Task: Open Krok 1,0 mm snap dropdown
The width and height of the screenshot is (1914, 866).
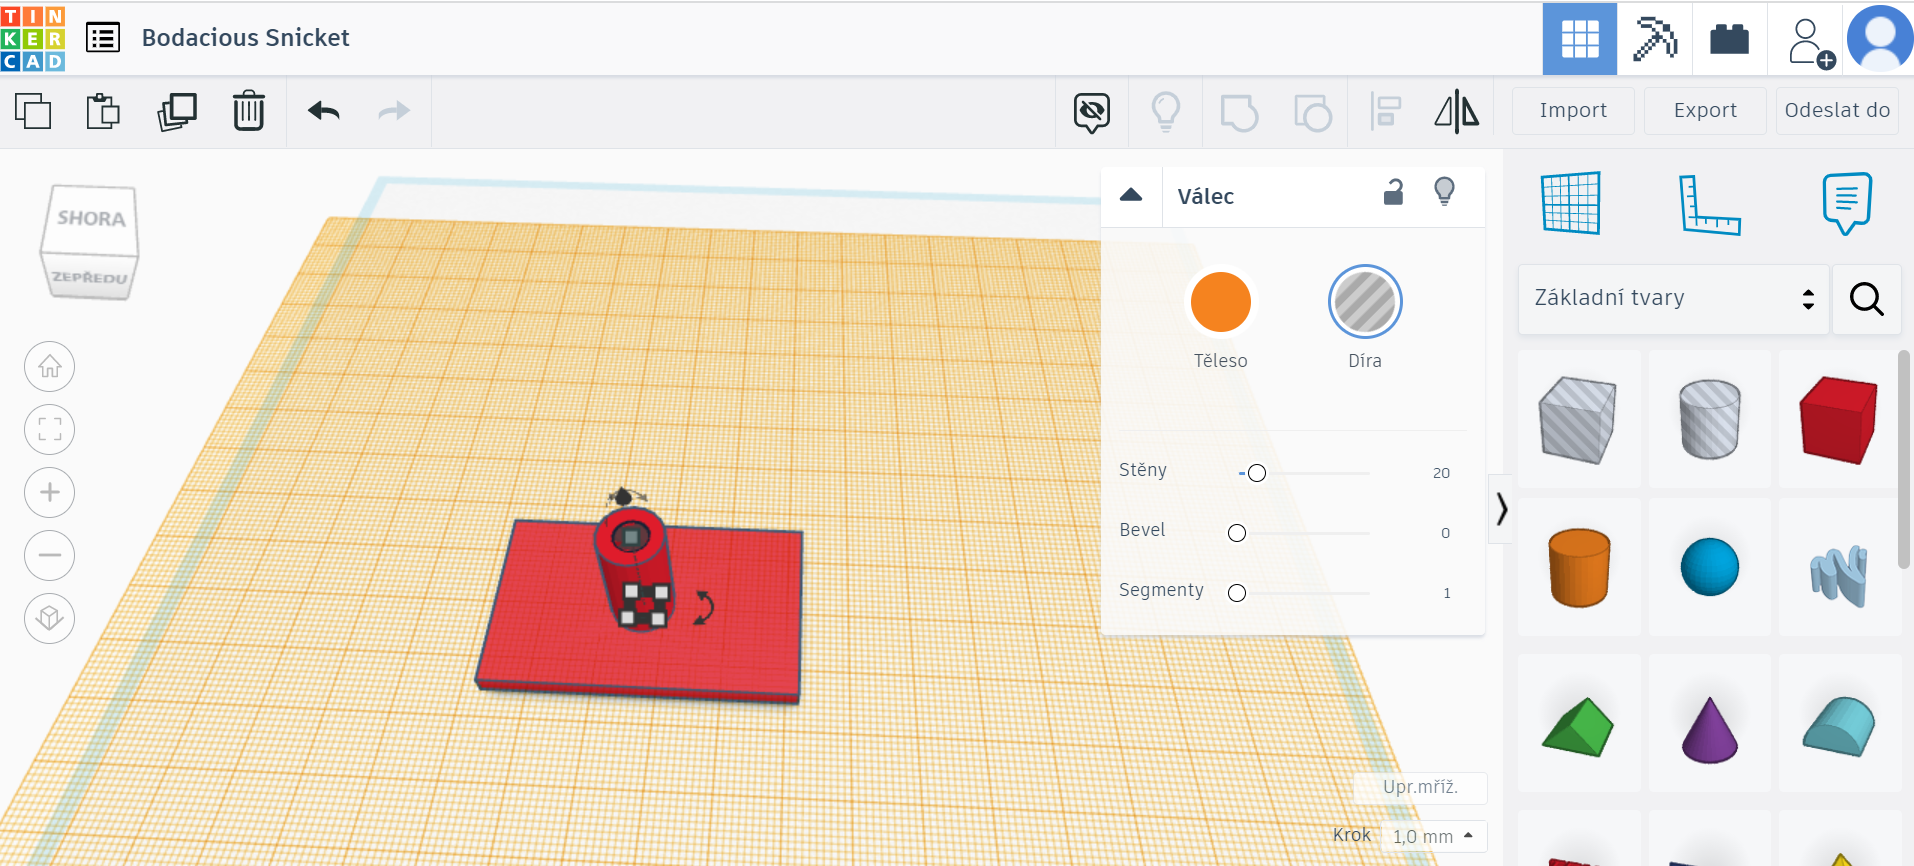Action: (x=1433, y=836)
